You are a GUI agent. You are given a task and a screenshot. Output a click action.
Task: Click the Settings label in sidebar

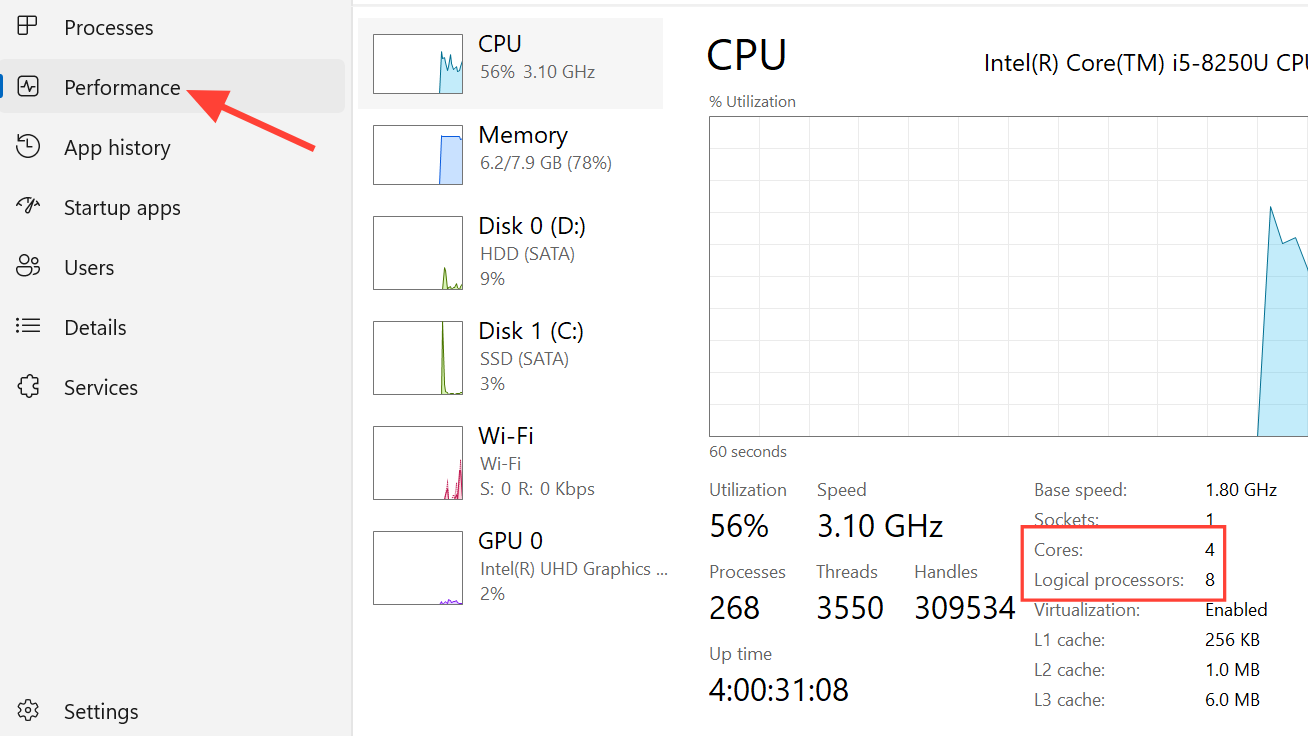pos(101,712)
